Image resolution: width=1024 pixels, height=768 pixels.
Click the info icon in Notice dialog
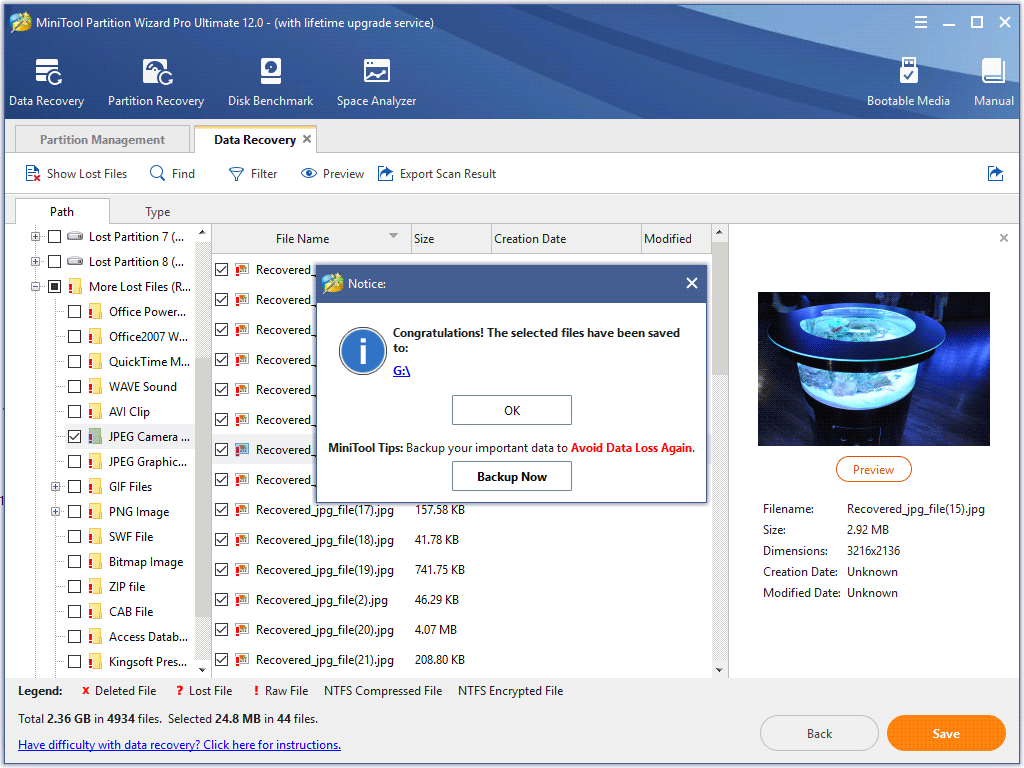coord(363,351)
